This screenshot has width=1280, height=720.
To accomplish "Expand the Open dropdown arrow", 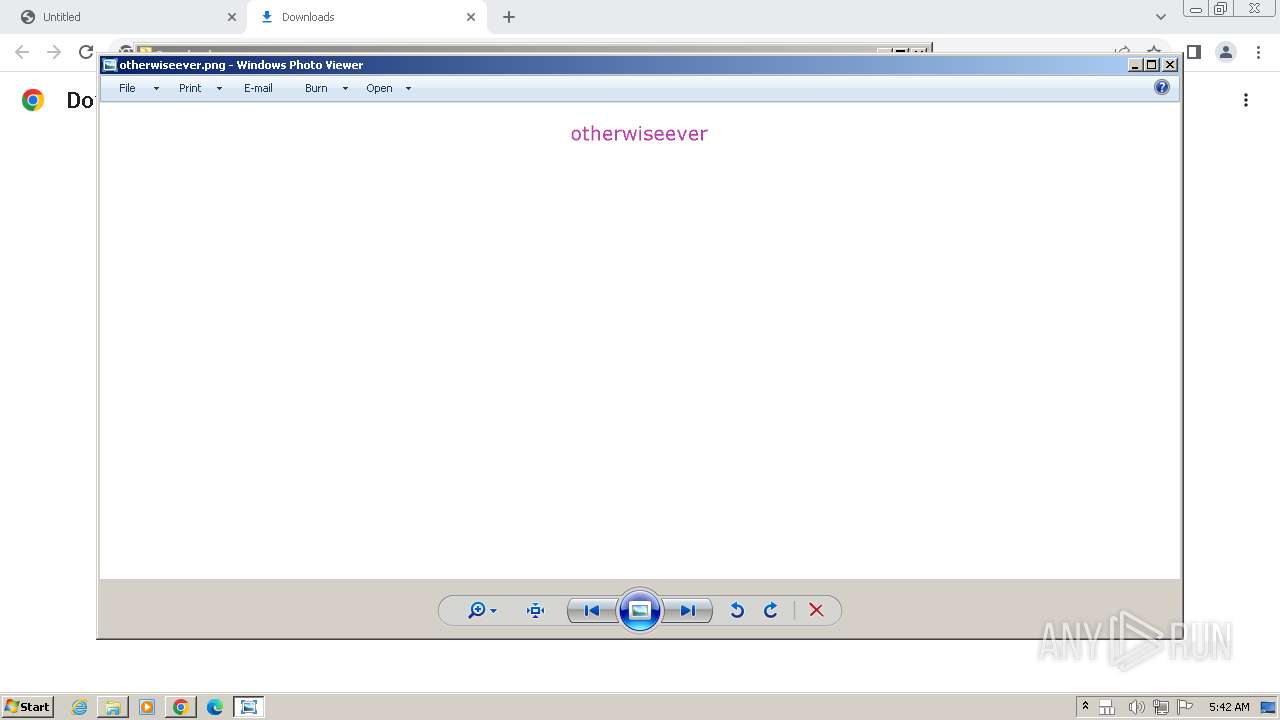I will point(408,88).
